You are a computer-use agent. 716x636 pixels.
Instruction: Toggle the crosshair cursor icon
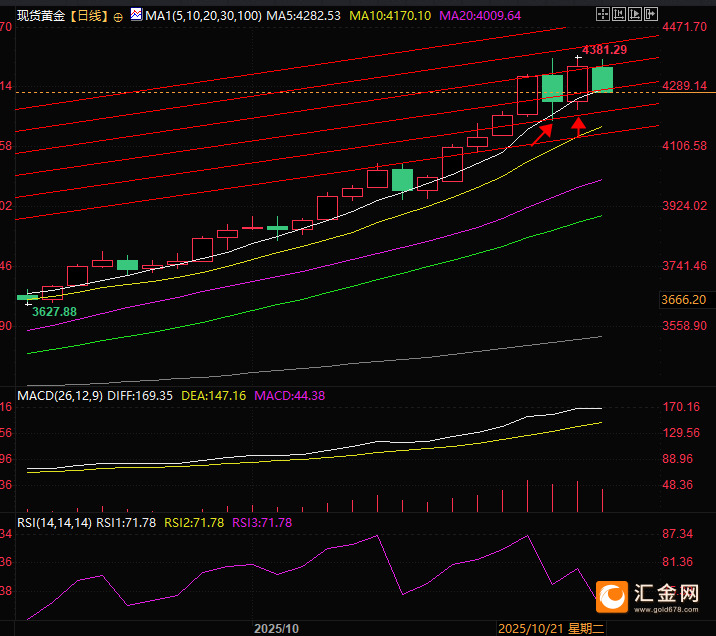(603, 15)
